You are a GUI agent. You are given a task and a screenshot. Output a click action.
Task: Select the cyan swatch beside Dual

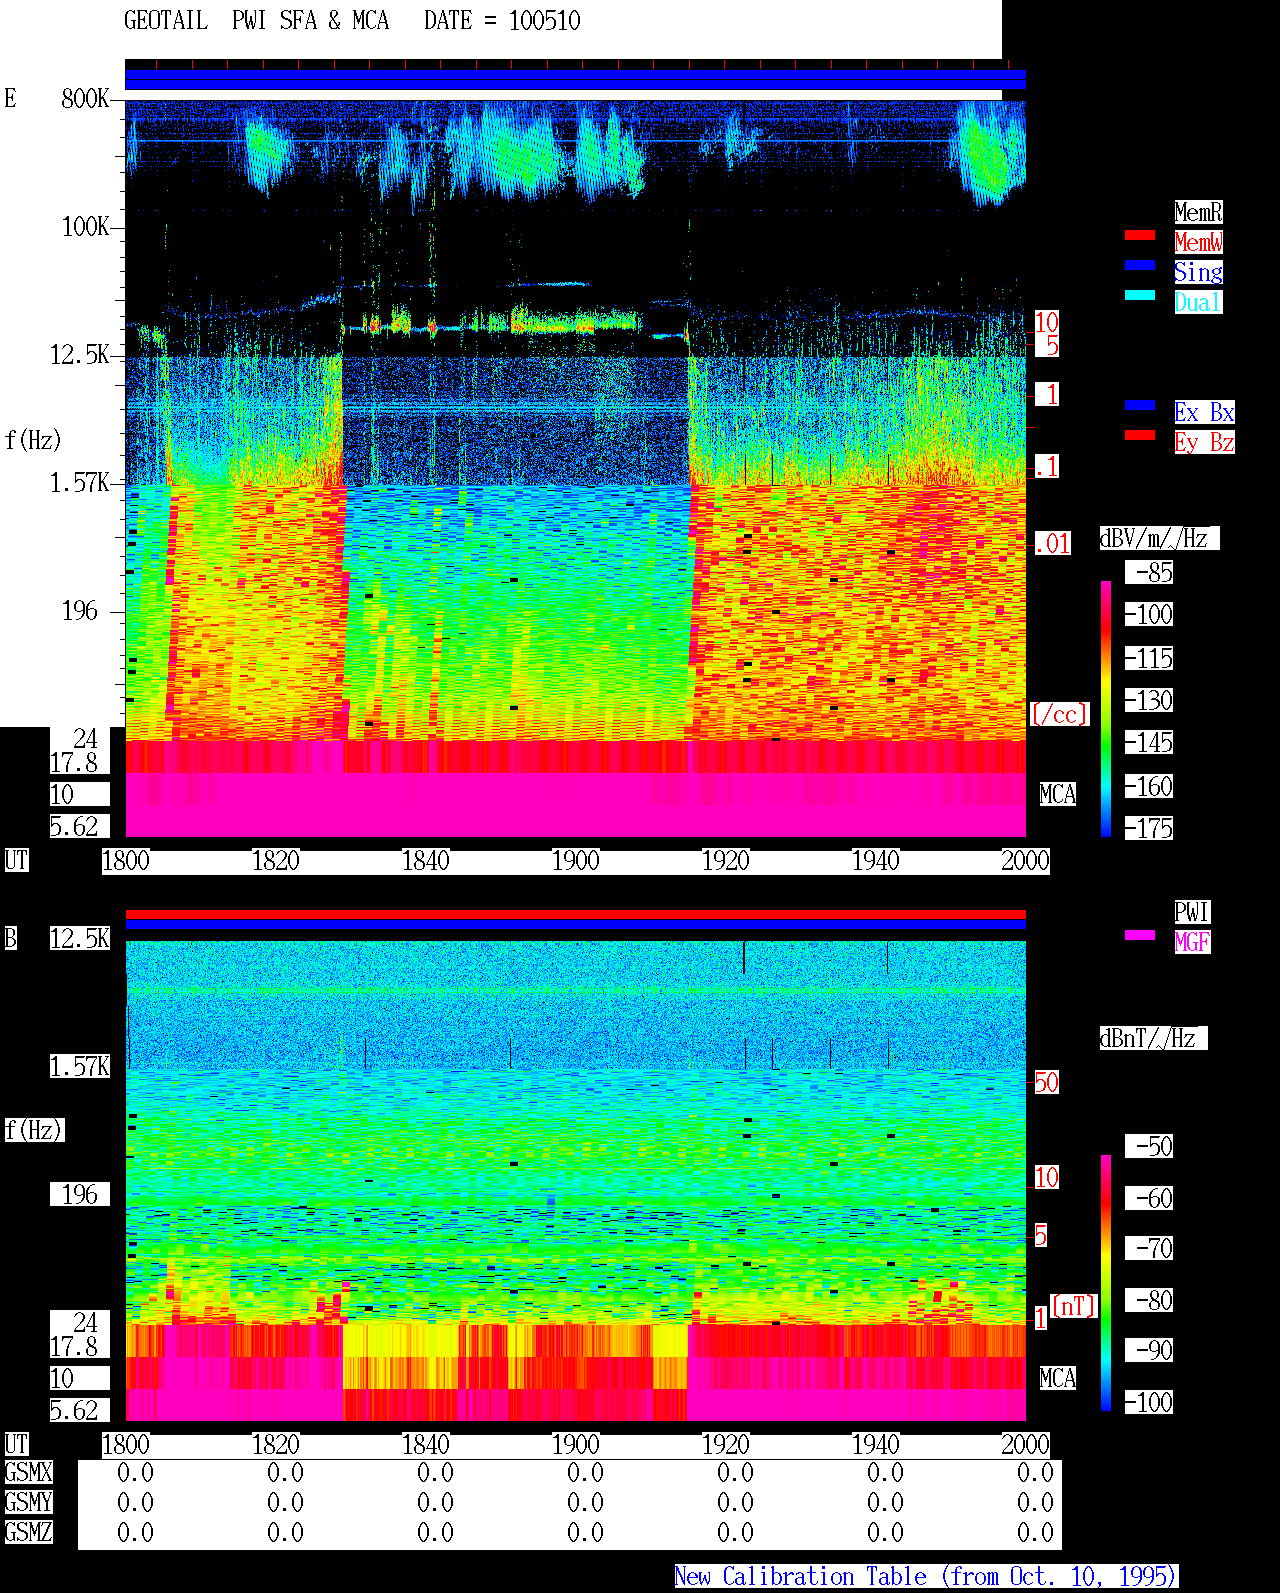(1140, 295)
